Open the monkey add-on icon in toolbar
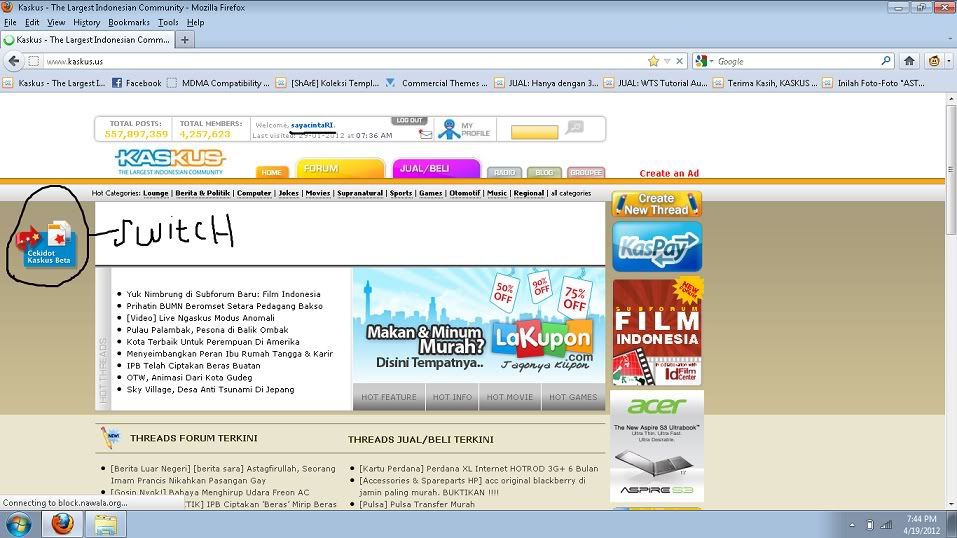 [934, 60]
